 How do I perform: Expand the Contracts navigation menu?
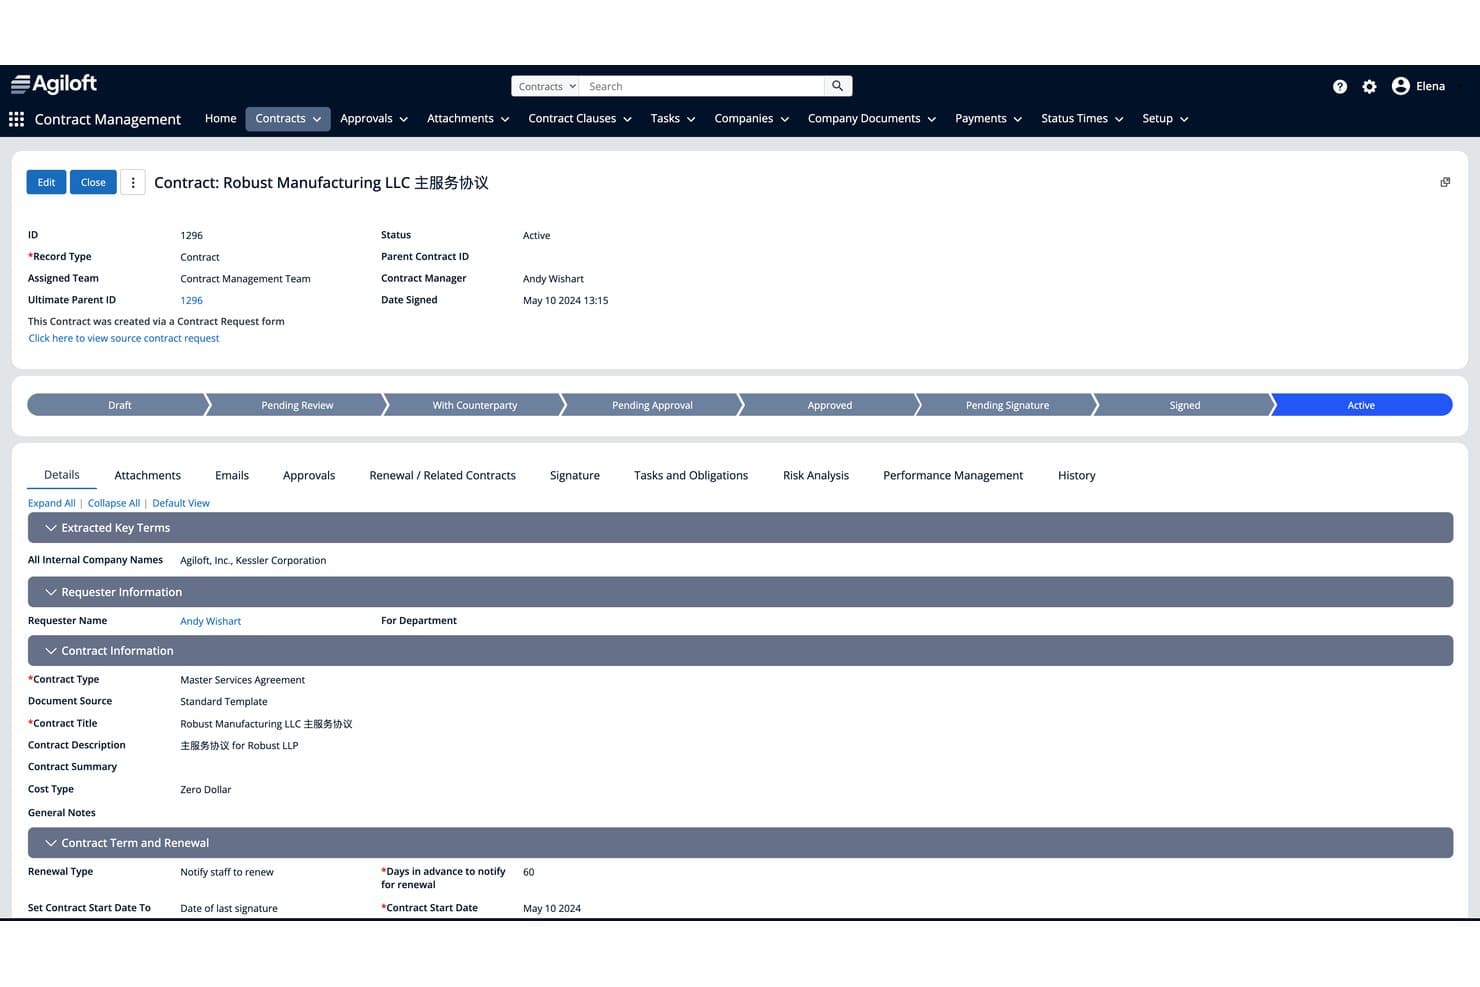[288, 119]
